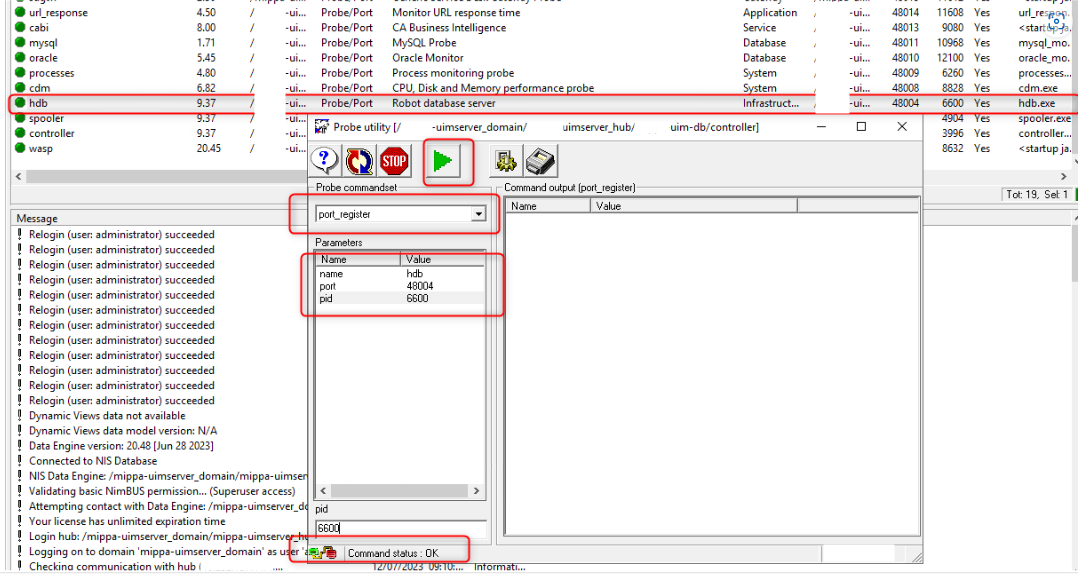Click 'Connected to NIS Database' message
This screenshot has height=578, width=1078.
click(93, 461)
